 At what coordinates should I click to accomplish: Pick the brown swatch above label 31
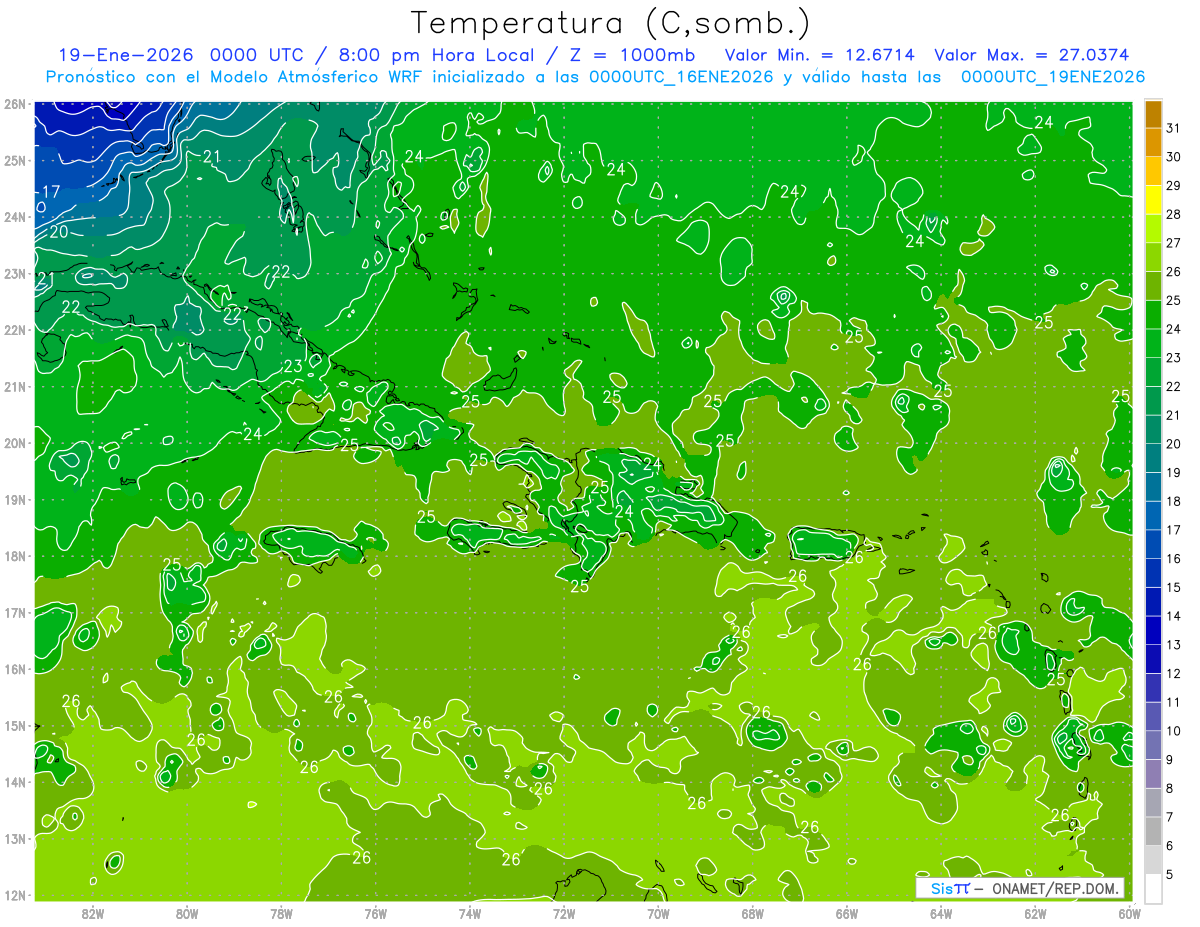click(x=1153, y=115)
